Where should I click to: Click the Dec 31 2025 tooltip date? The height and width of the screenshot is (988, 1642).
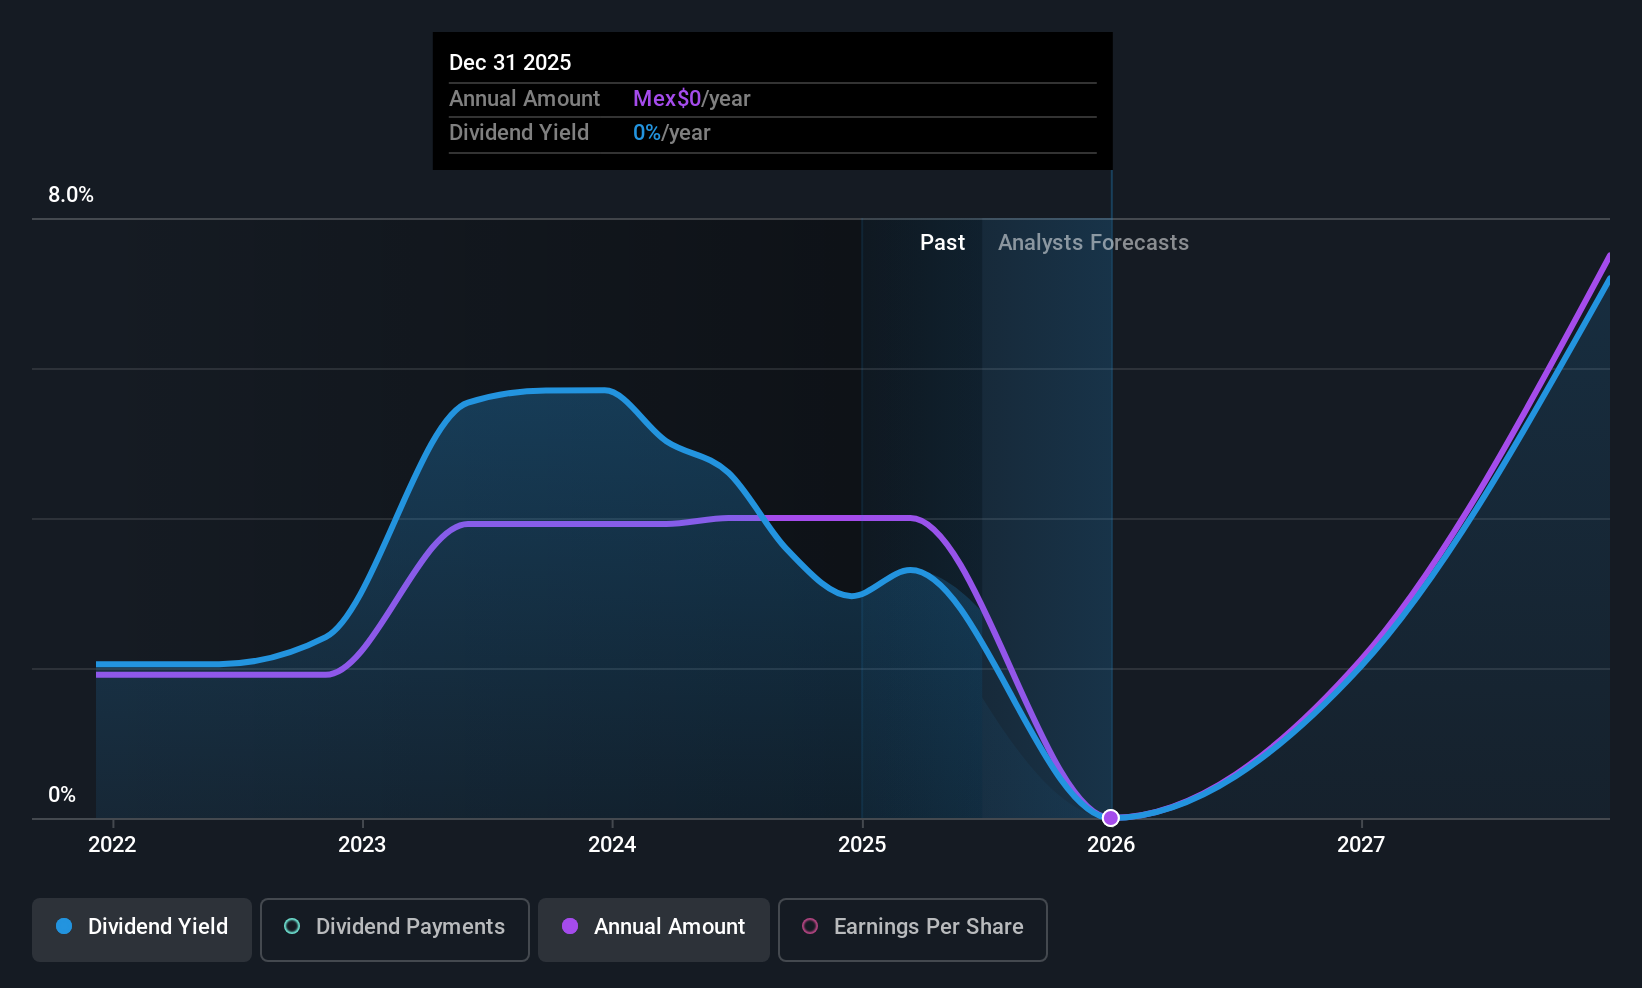[x=510, y=62]
